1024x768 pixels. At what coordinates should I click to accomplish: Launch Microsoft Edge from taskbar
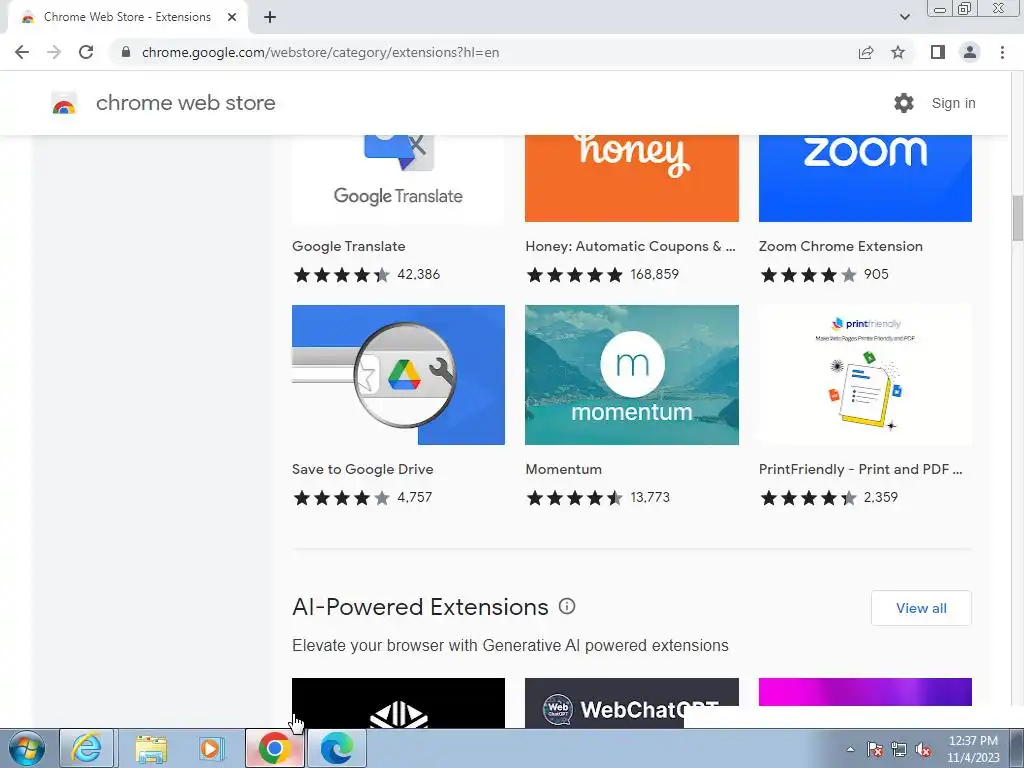point(336,748)
